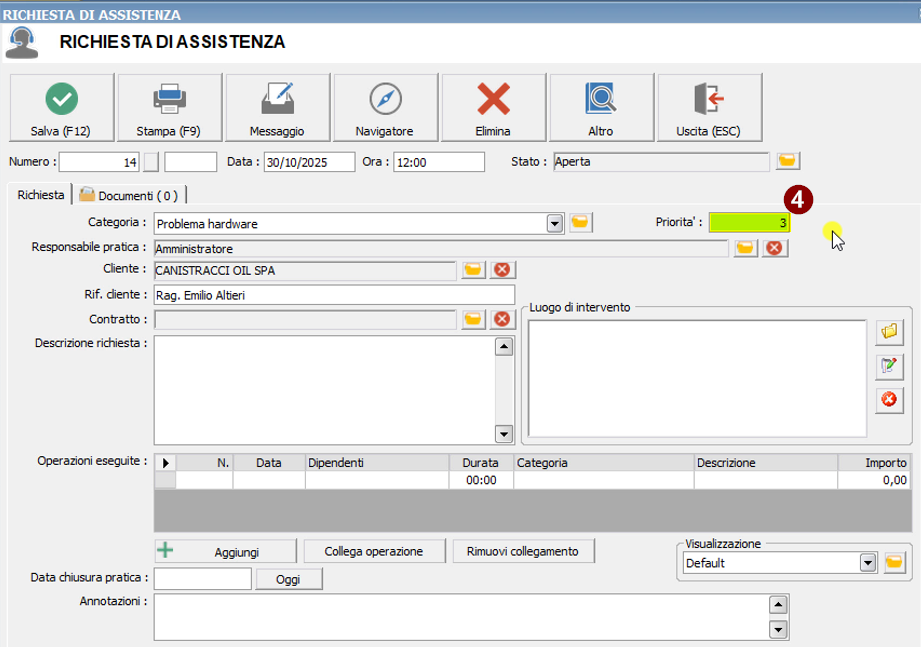
Task: Launch the Navigatore compass button
Action: (385, 108)
